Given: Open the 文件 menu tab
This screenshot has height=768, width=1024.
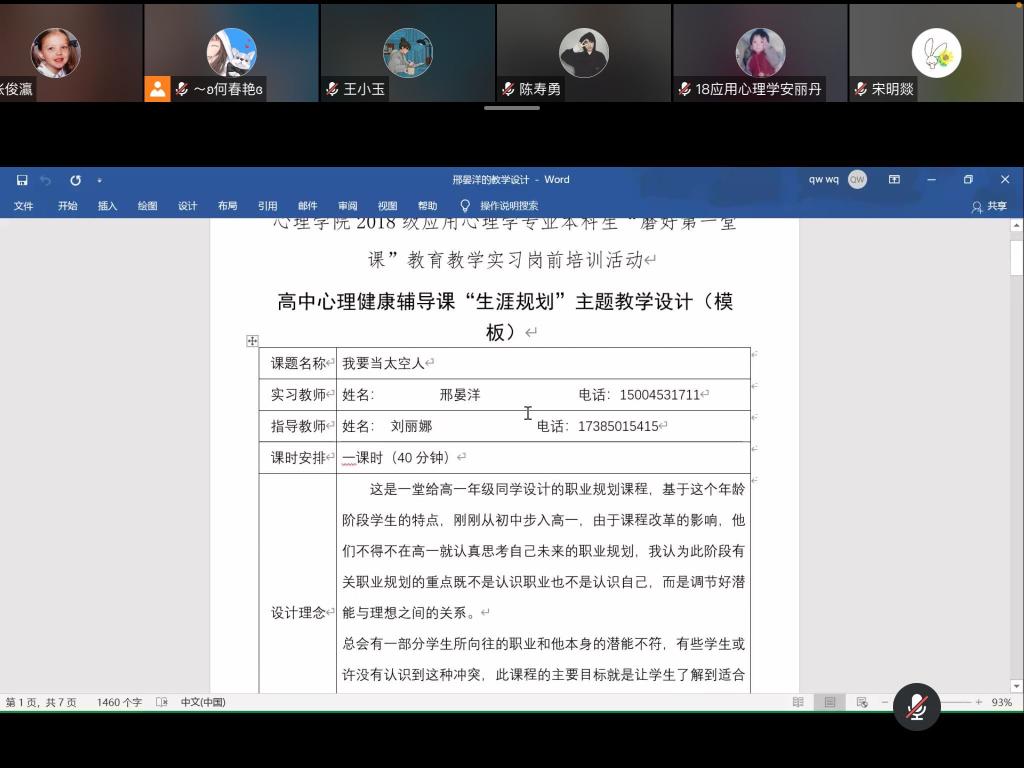Looking at the screenshot, I should pyautogui.click(x=23, y=206).
